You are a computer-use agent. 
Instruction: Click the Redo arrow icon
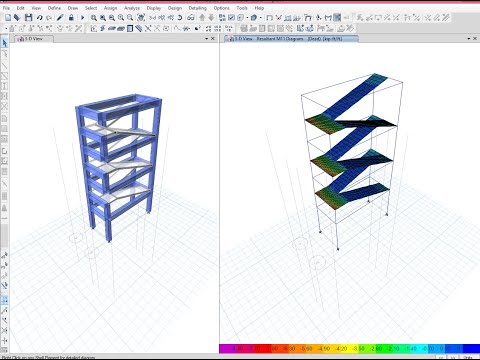click(49, 18)
